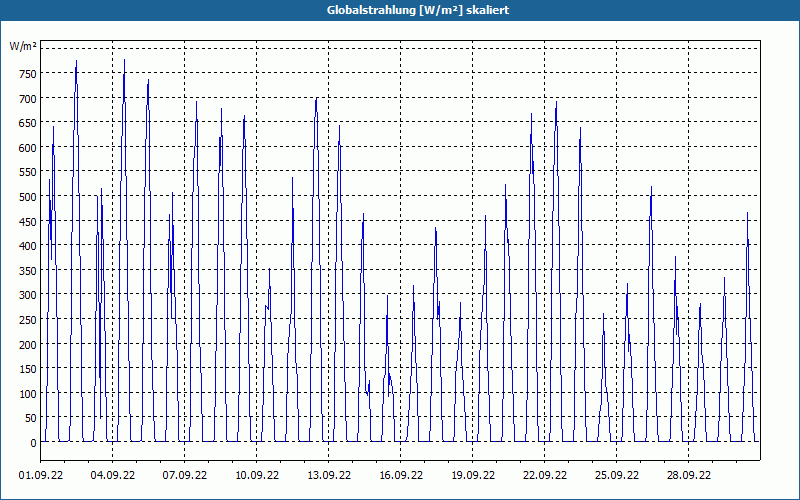Click the date label 01.09.22
The height and width of the screenshot is (500, 800).
pos(41,475)
